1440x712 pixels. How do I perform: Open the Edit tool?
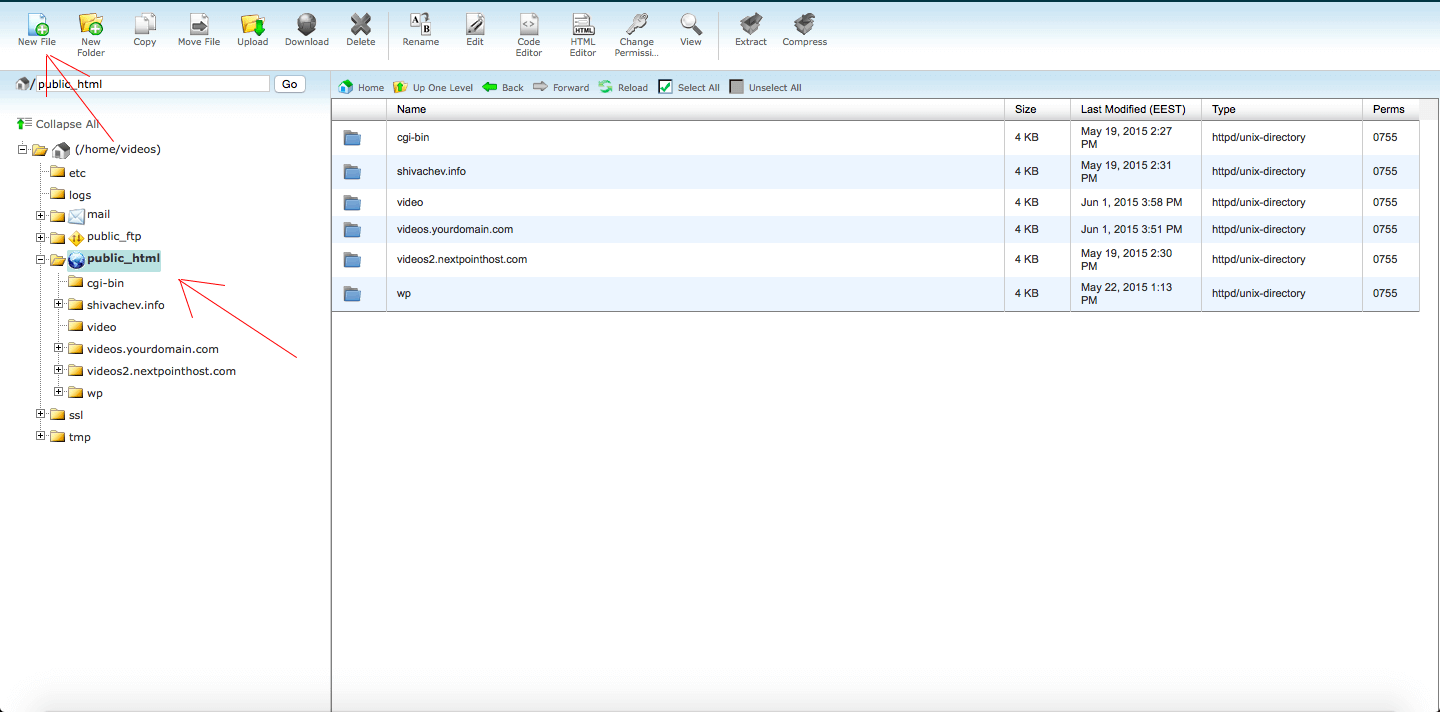pyautogui.click(x=475, y=24)
